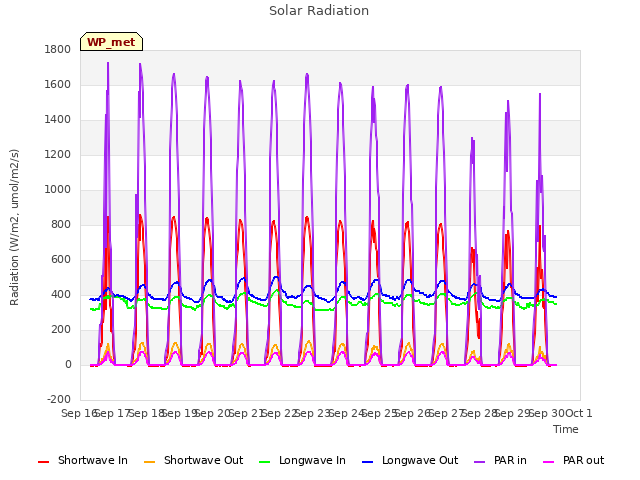Toggle the Shortwave Out legend entry
This screenshot has height=480, width=640.
click(x=193, y=460)
